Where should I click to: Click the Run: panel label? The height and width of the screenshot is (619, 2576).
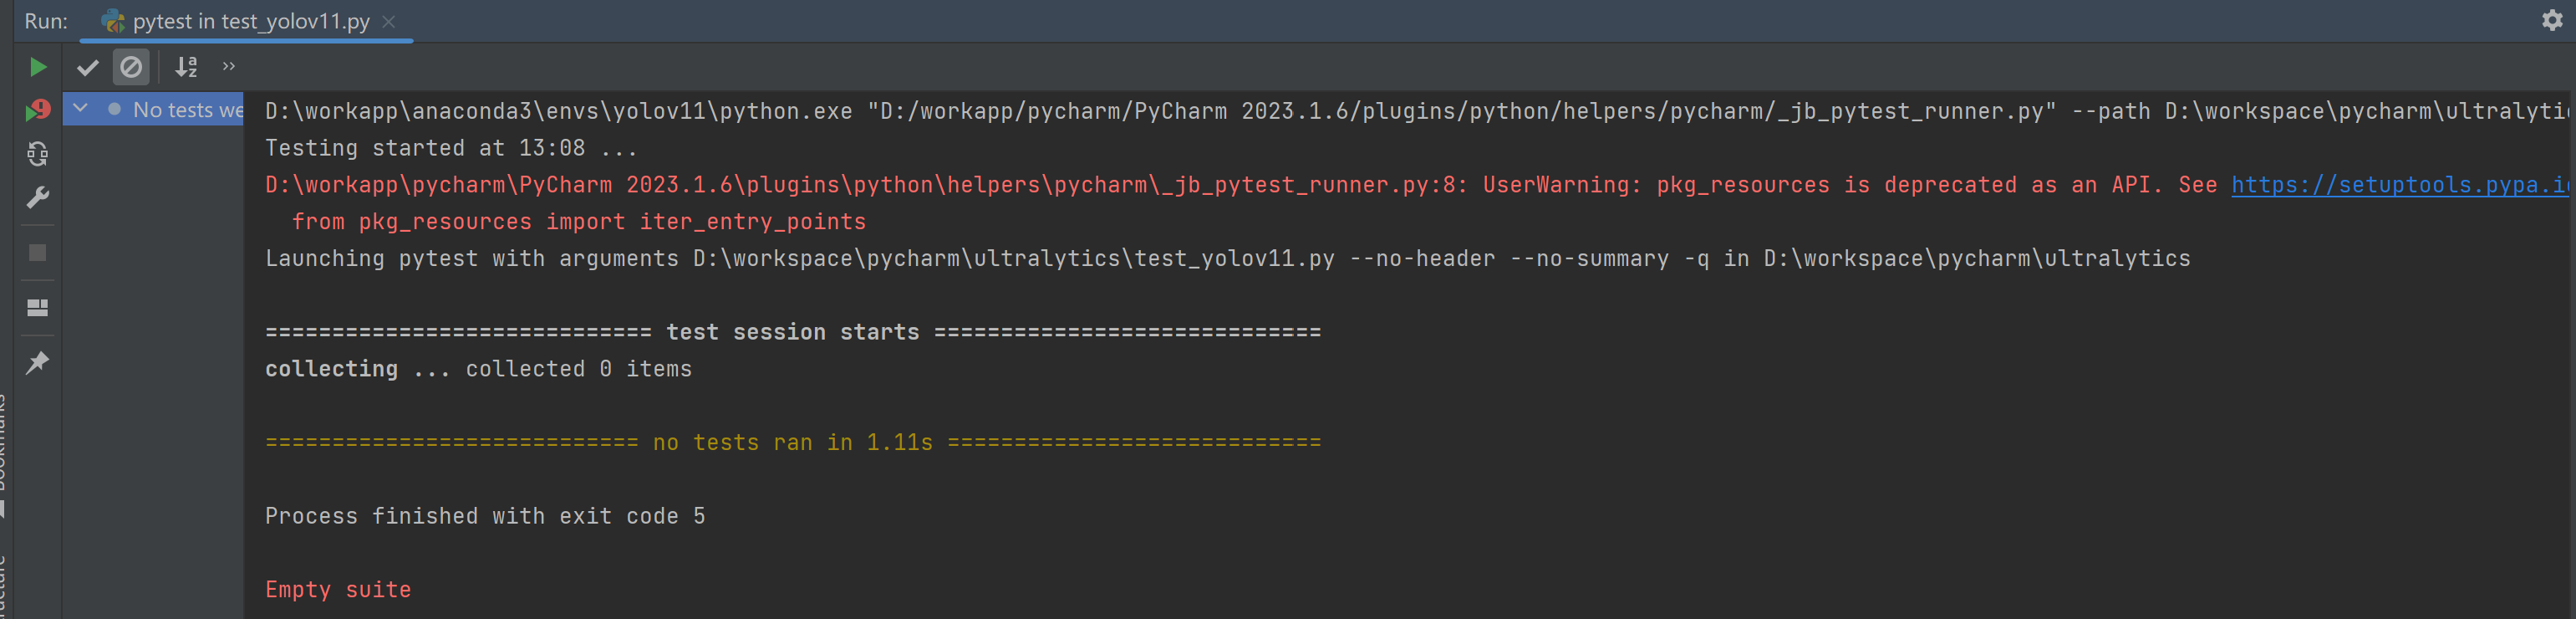click(x=46, y=21)
